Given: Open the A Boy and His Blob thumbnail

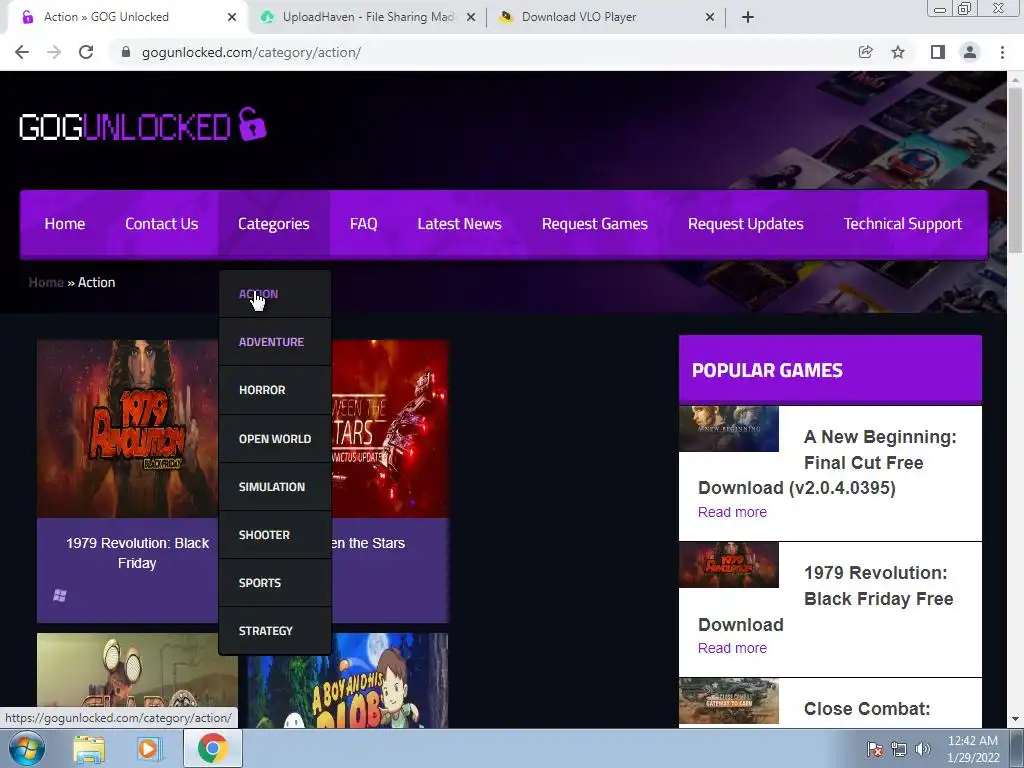Looking at the screenshot, I should tap(348, 680).
